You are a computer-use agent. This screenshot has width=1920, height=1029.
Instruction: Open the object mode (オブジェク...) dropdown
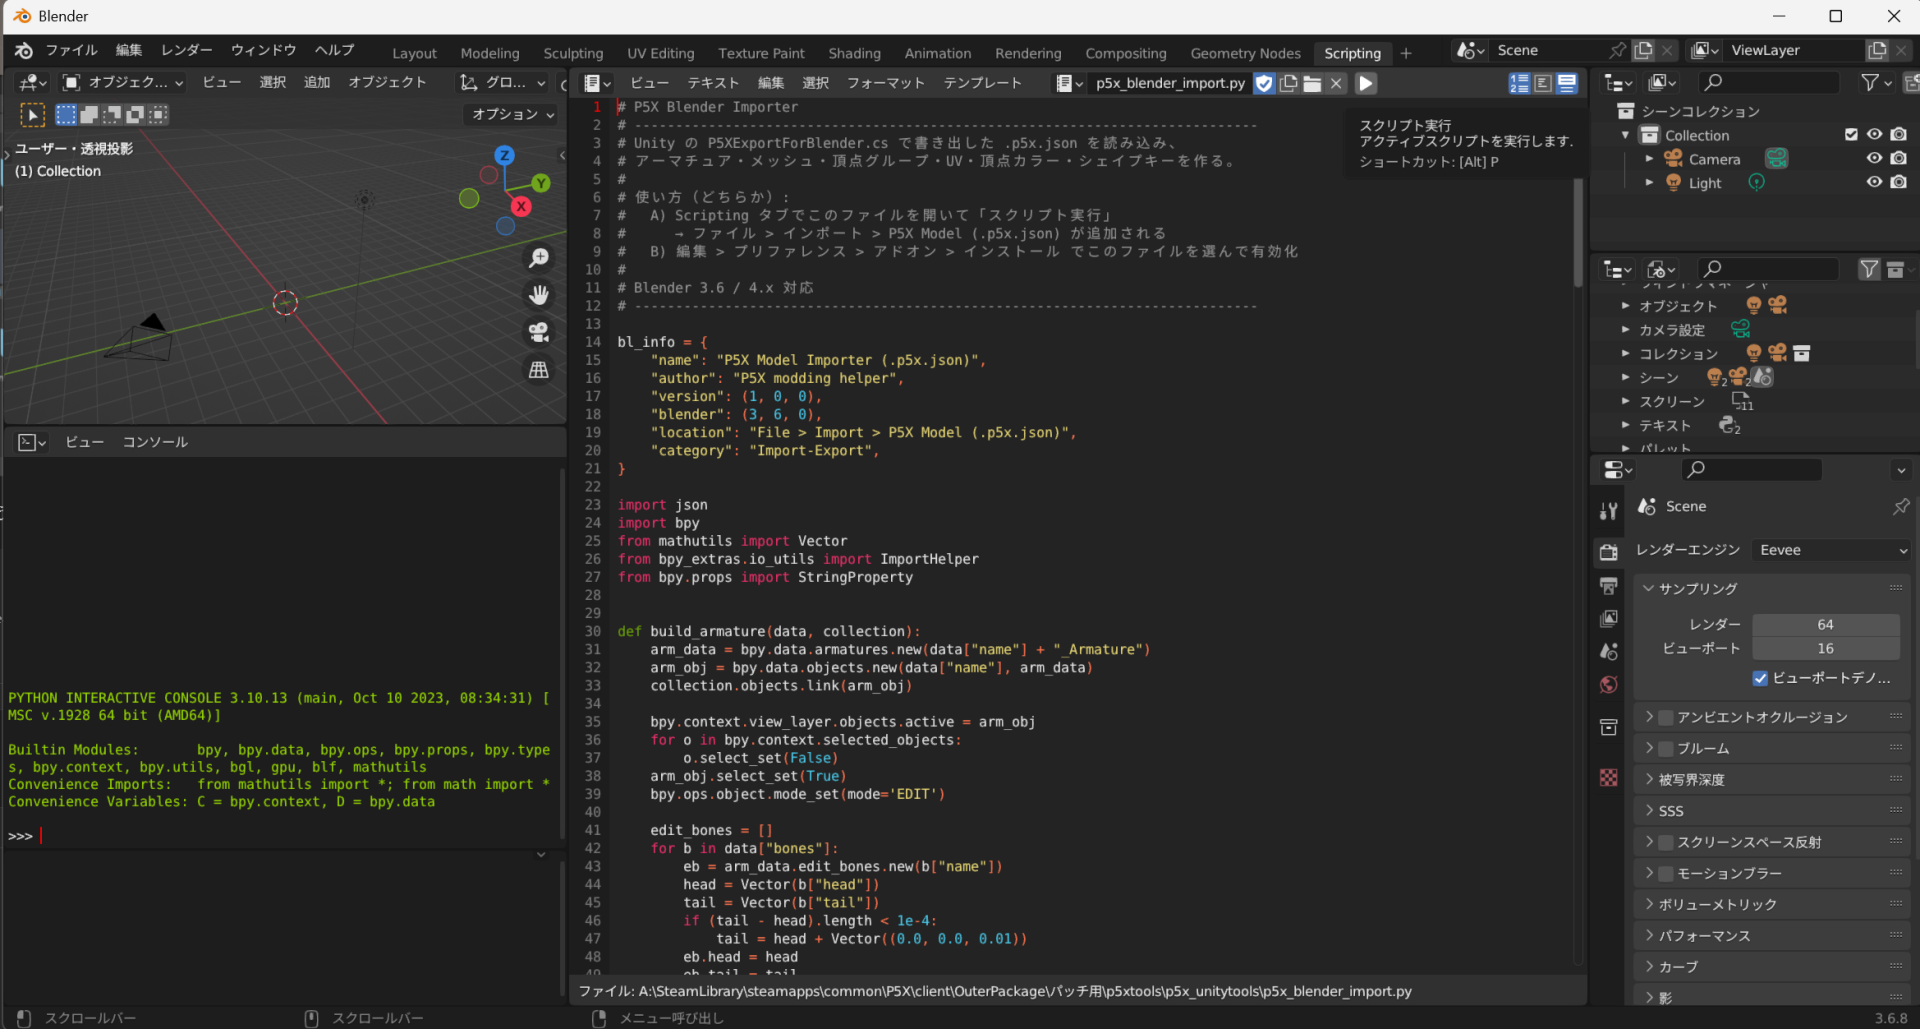coord(123,82)
